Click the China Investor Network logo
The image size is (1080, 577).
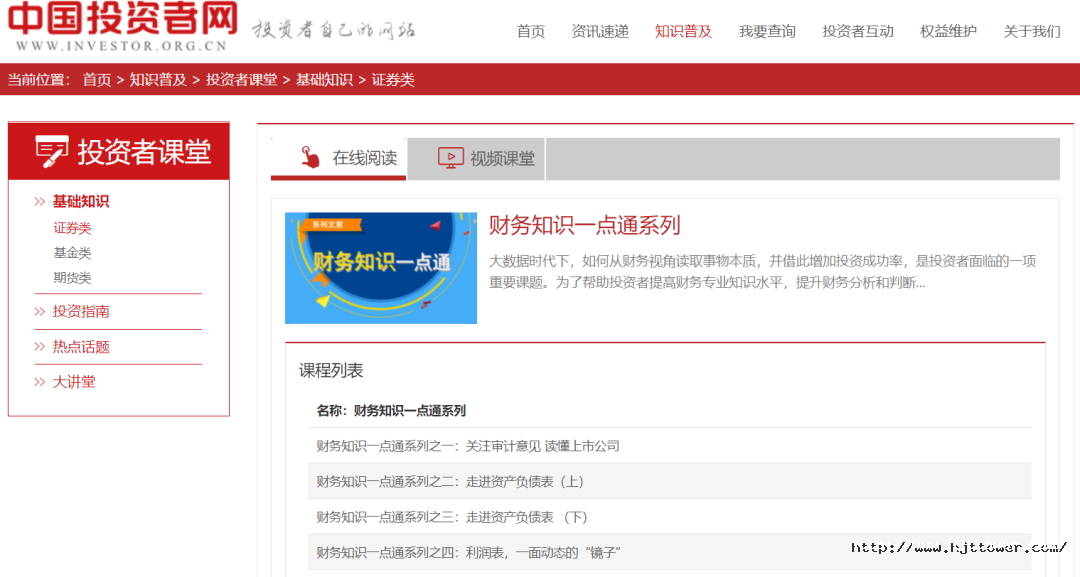coord(123,27)
